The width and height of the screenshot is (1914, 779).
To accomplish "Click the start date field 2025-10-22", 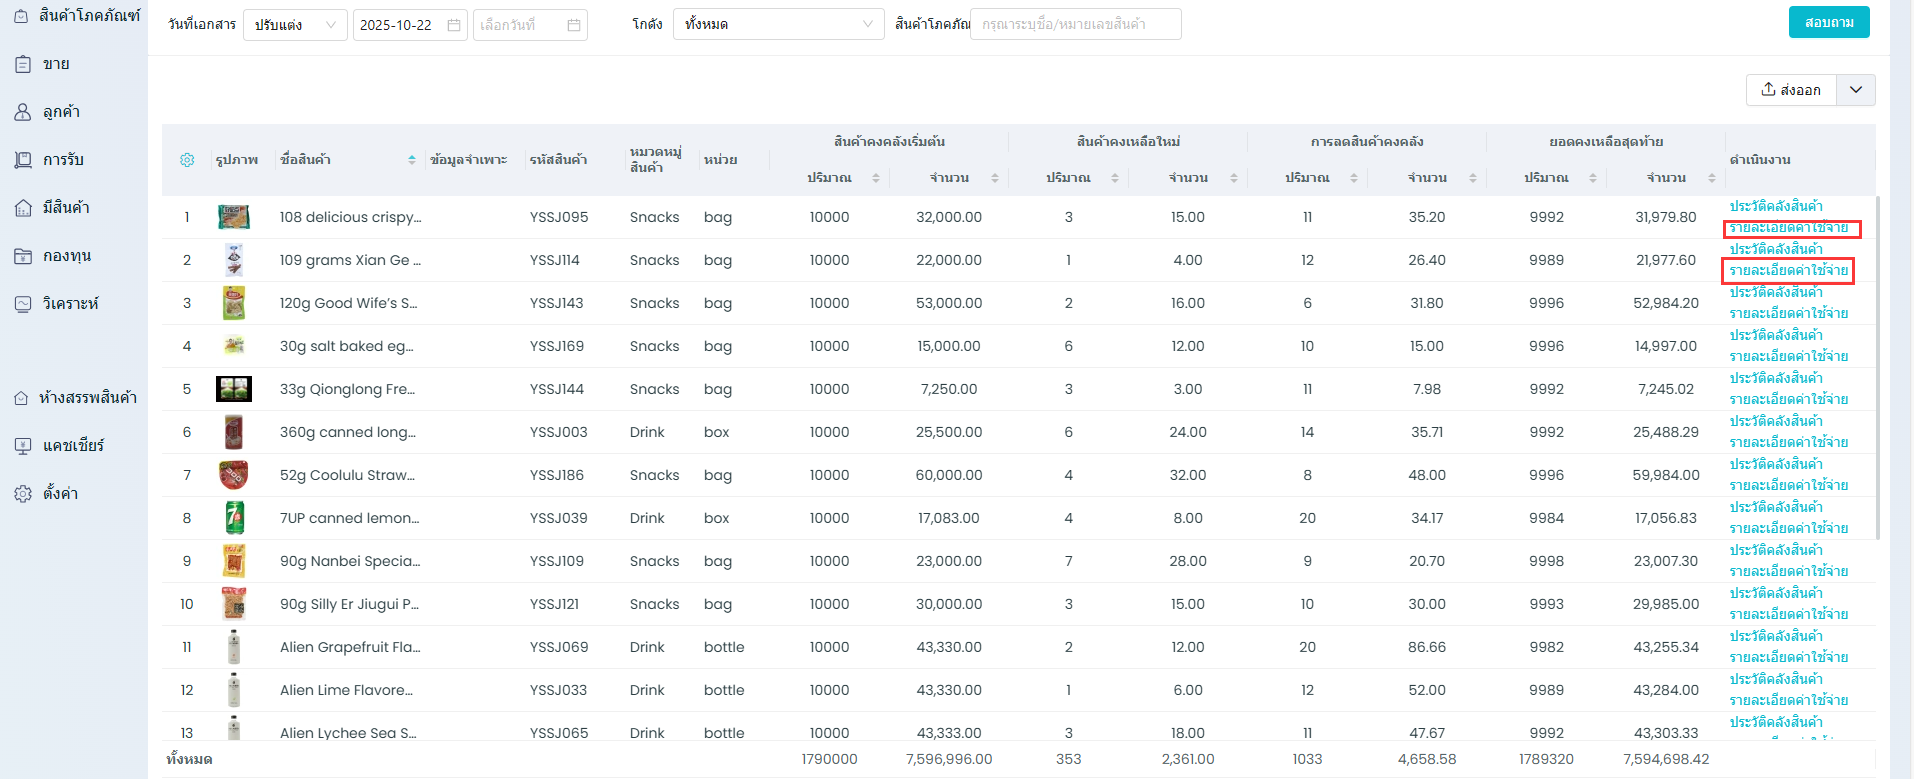I will click(x=400, y=25).
